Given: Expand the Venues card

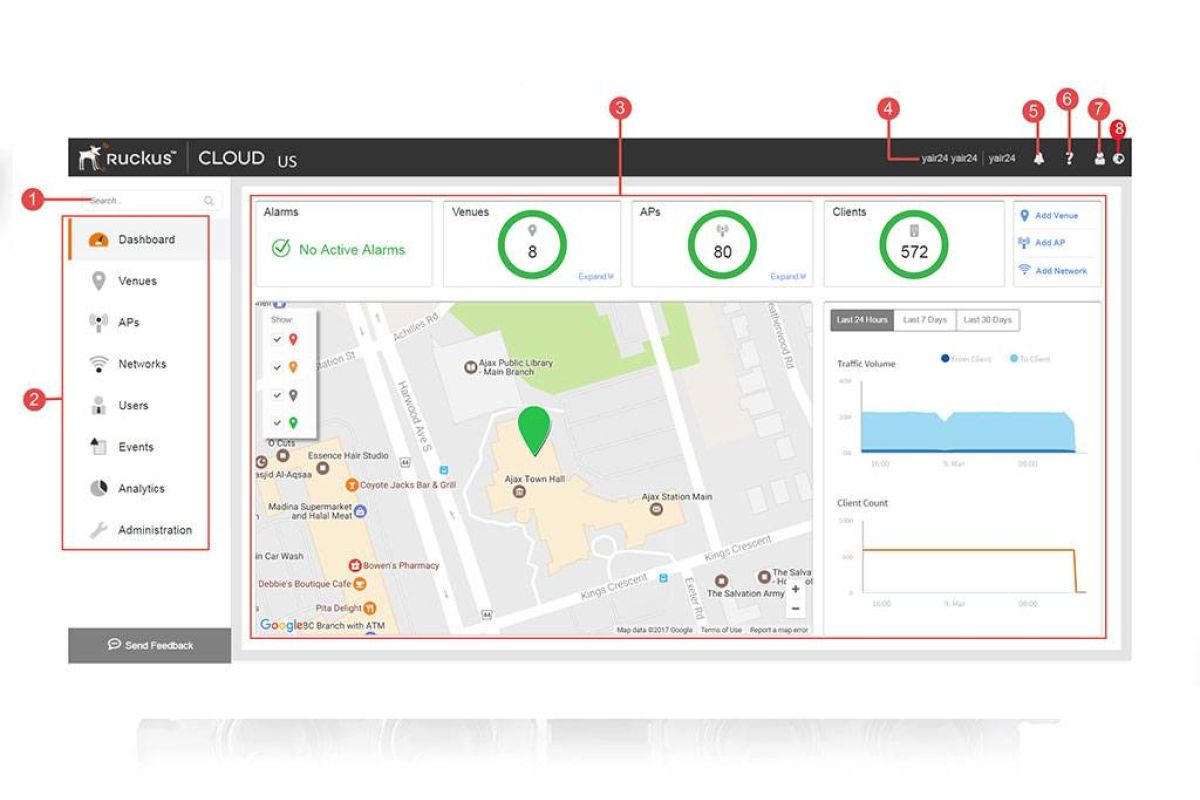Looking at the screenshot, I should pos(596,277).
